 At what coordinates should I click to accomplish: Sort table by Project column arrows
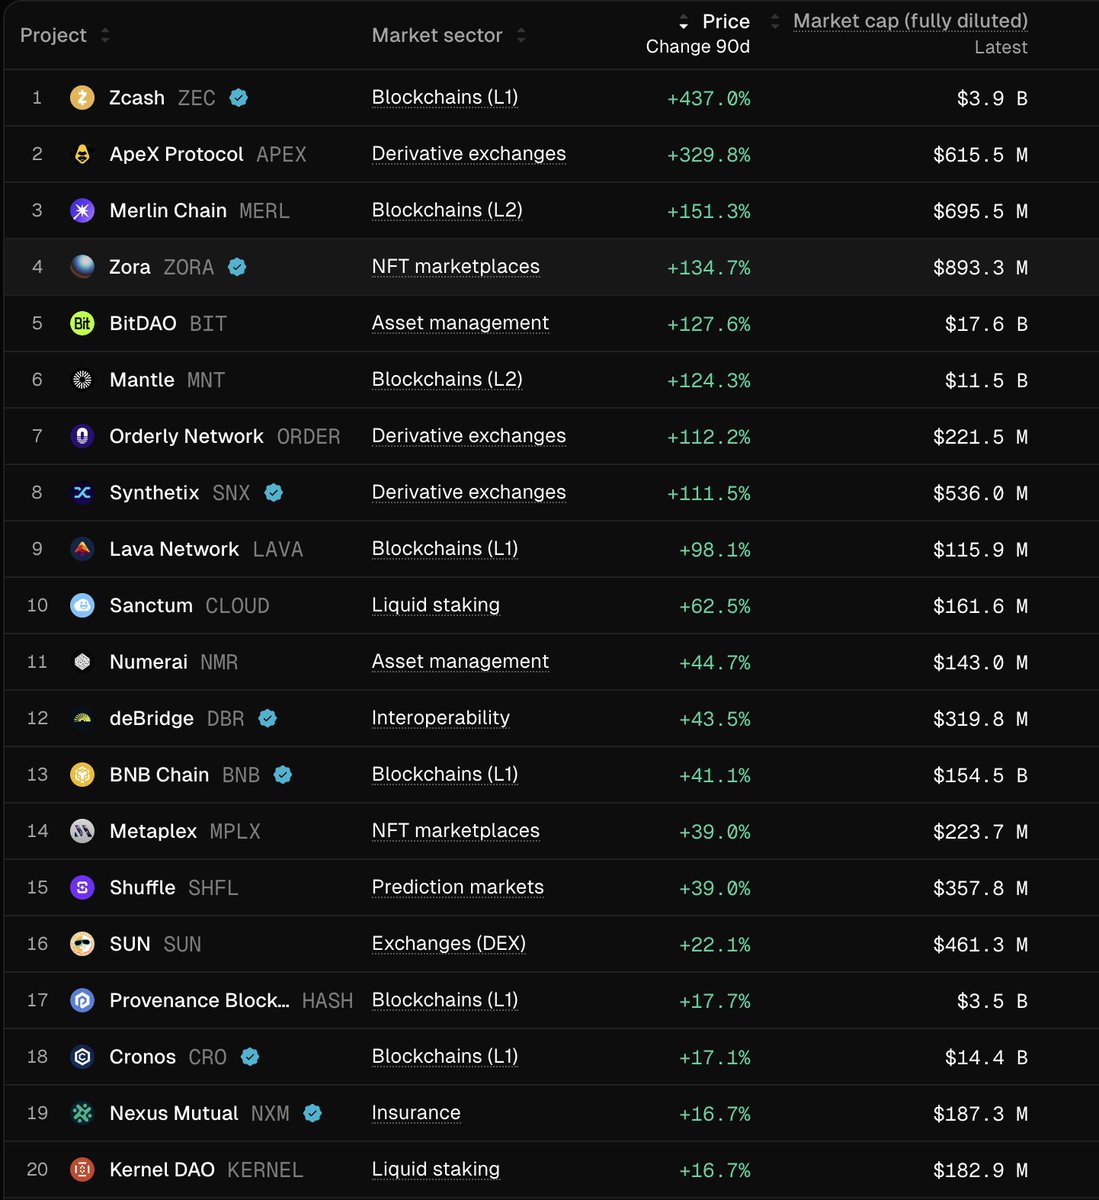(105, 36)
